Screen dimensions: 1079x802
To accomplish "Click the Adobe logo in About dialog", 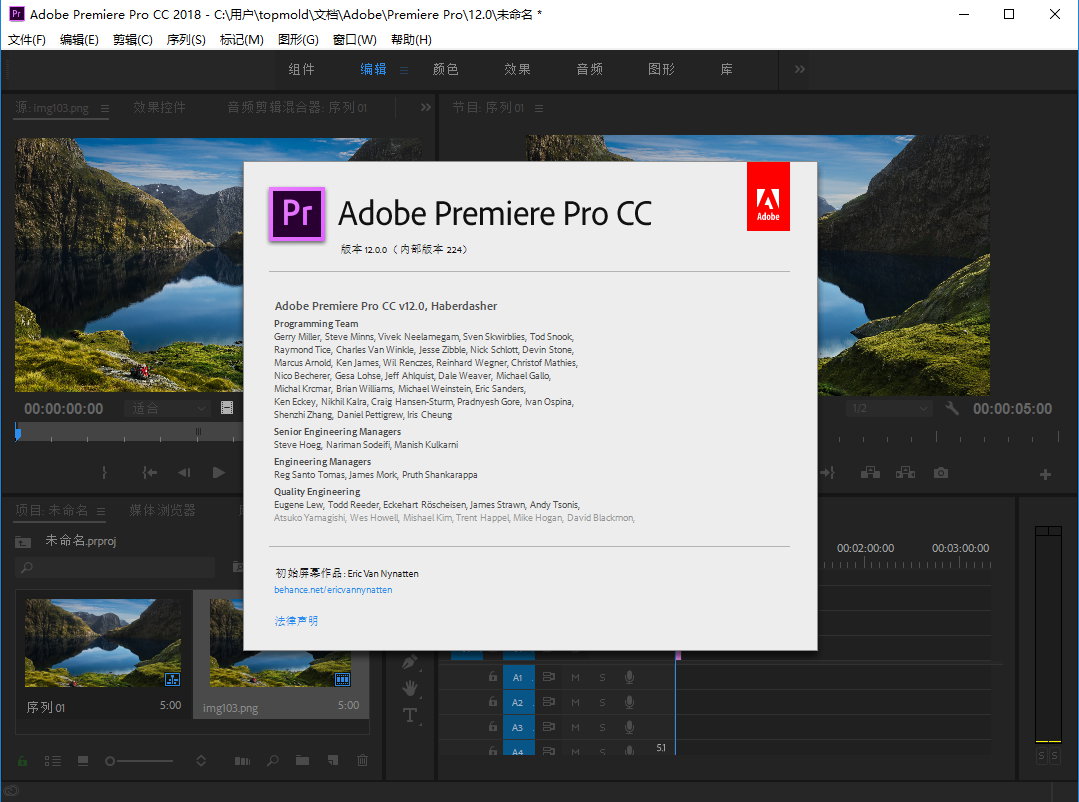I will [x=768, y=197].
